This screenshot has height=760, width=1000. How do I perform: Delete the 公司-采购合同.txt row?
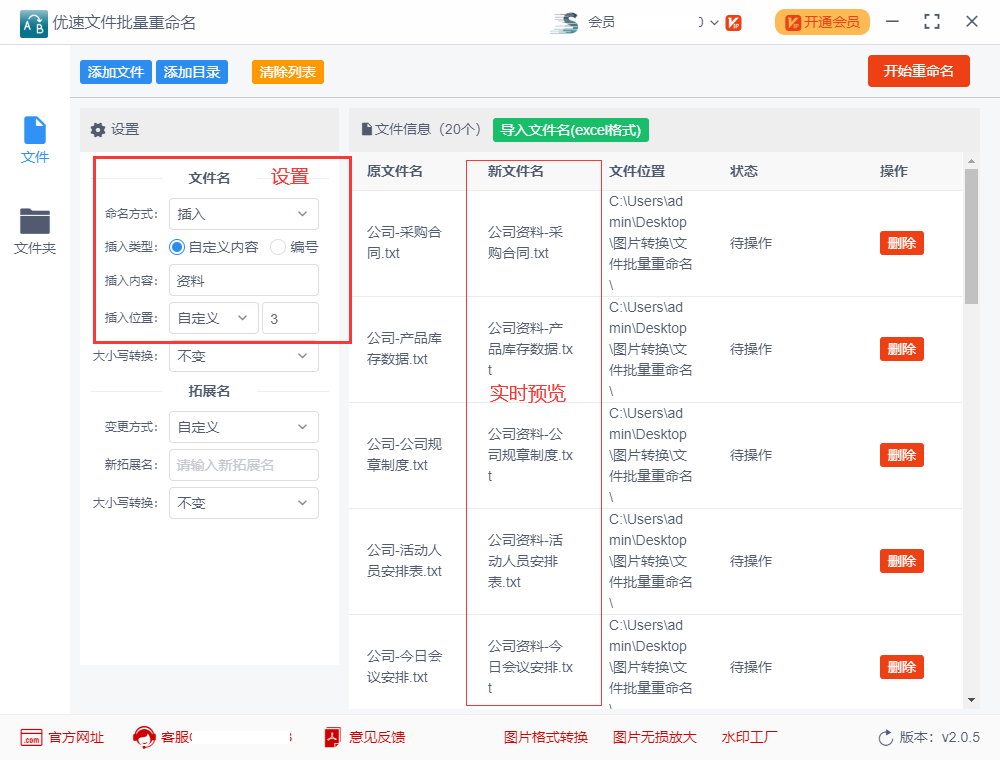[902, 243]
